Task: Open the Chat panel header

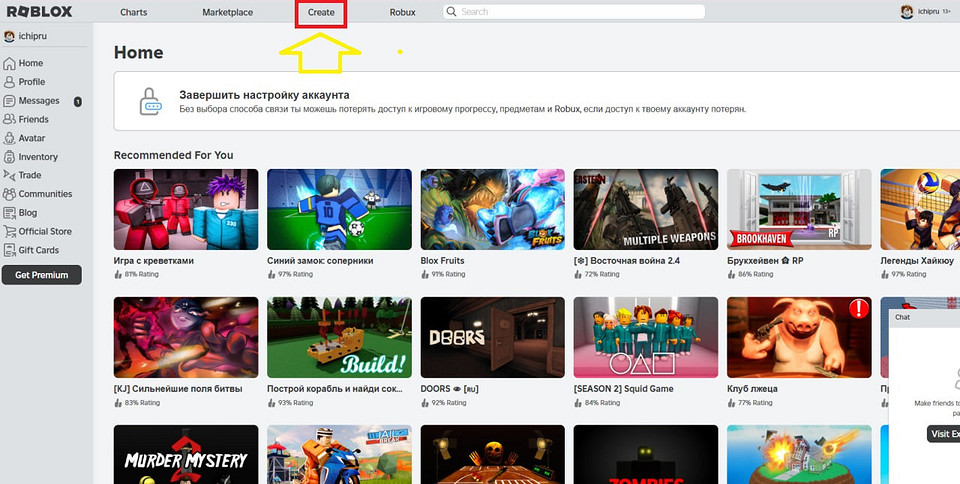Action: pyautogui.click(x=924, y=317)
